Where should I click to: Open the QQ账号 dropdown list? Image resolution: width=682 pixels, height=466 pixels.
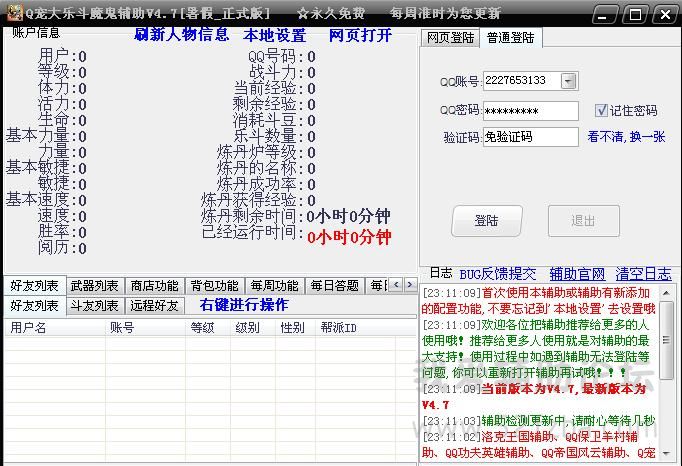568,81
